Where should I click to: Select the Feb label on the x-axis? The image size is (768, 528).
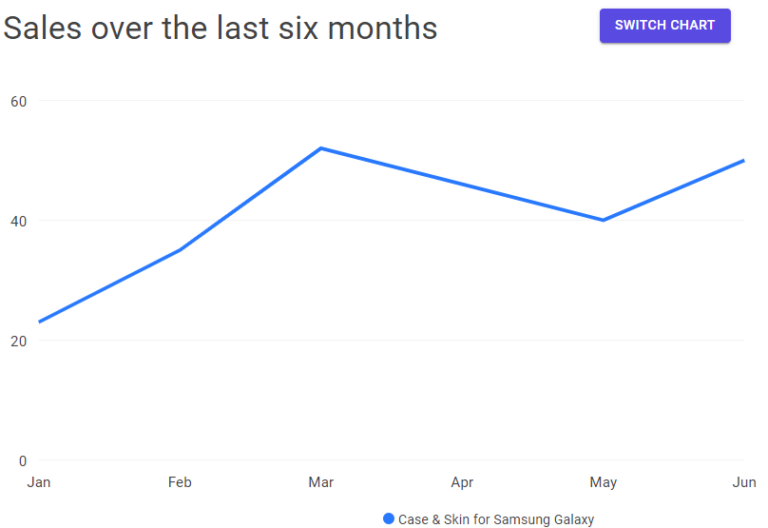pyautogui.click(x=180, y=483)
